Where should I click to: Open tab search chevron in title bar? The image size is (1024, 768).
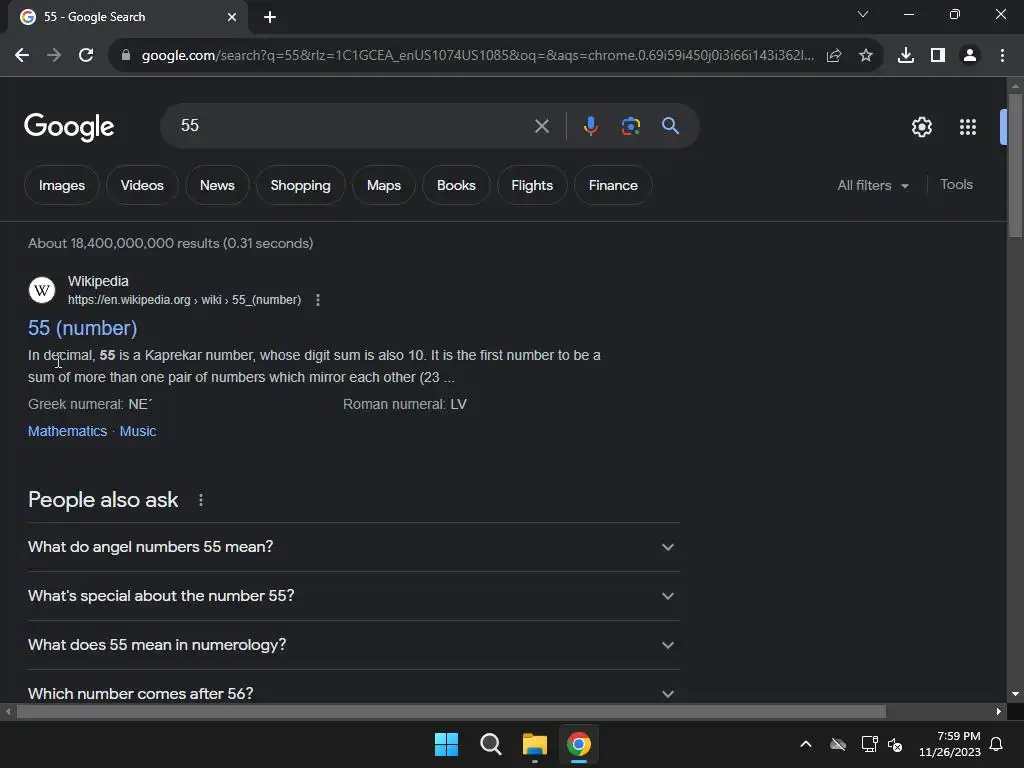coord(863,14)
